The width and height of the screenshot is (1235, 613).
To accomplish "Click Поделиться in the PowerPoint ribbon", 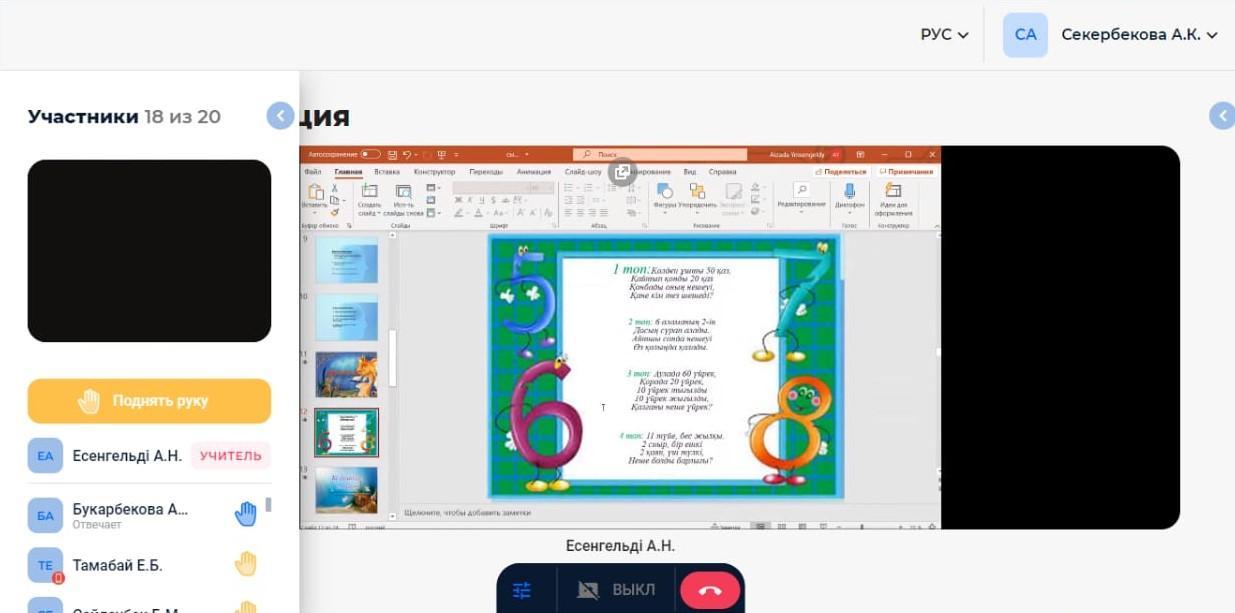I will [x=842, y=172].
